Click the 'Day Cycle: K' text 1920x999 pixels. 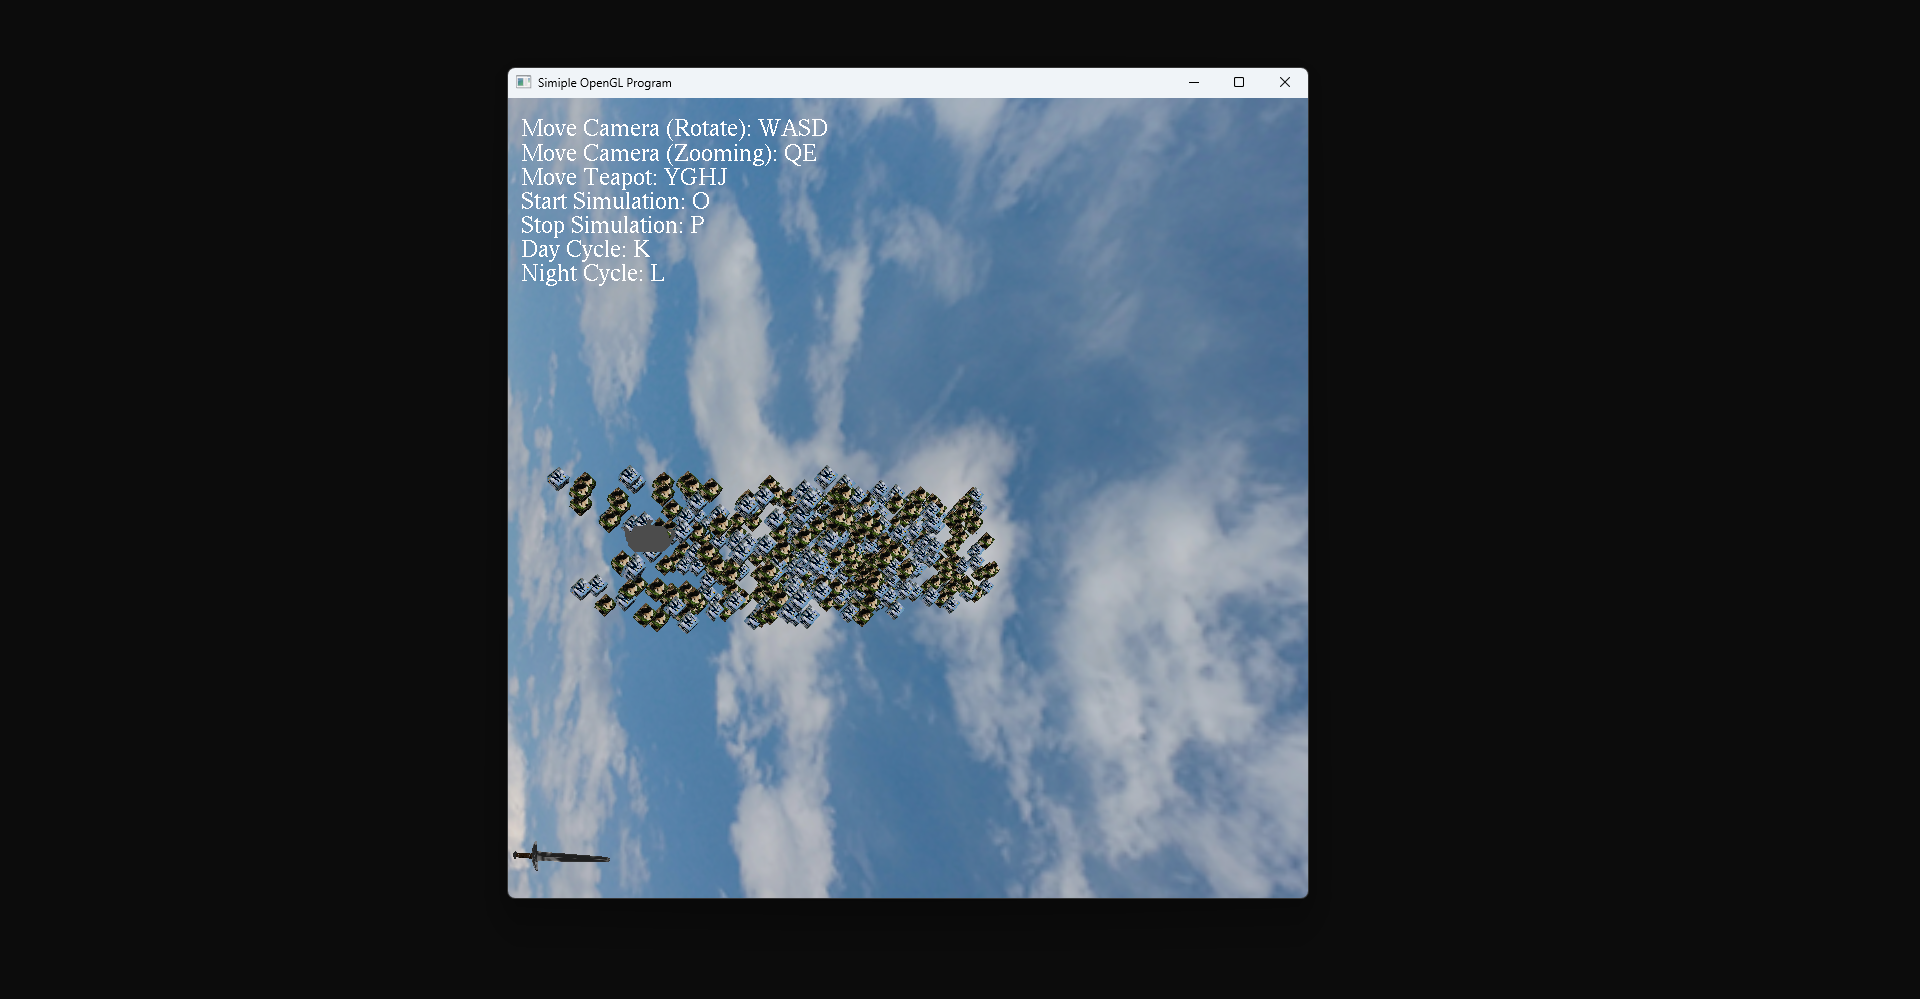[x=585, y=249]
